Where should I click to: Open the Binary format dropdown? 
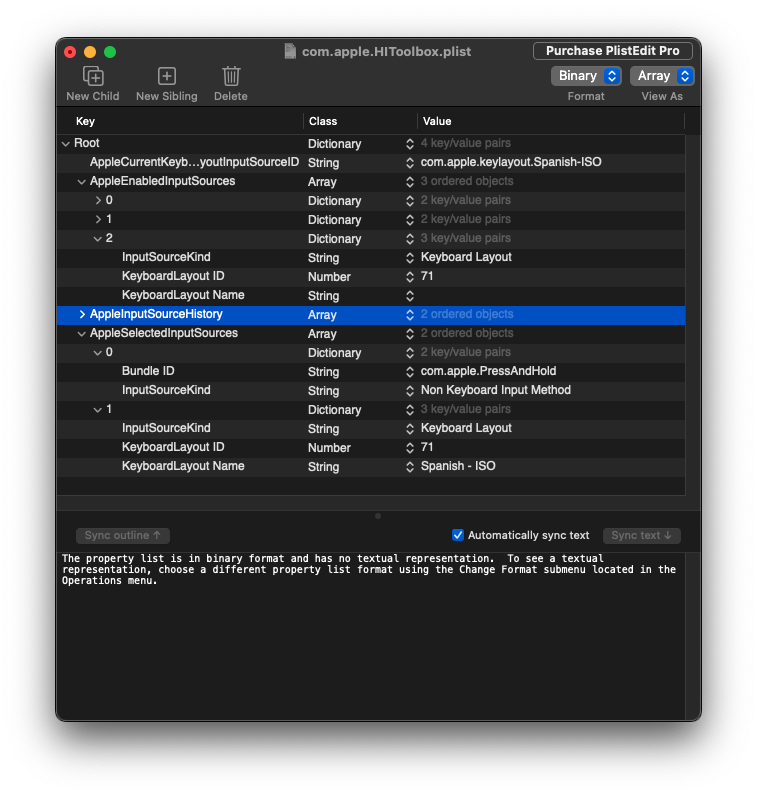tap(586, 76)
